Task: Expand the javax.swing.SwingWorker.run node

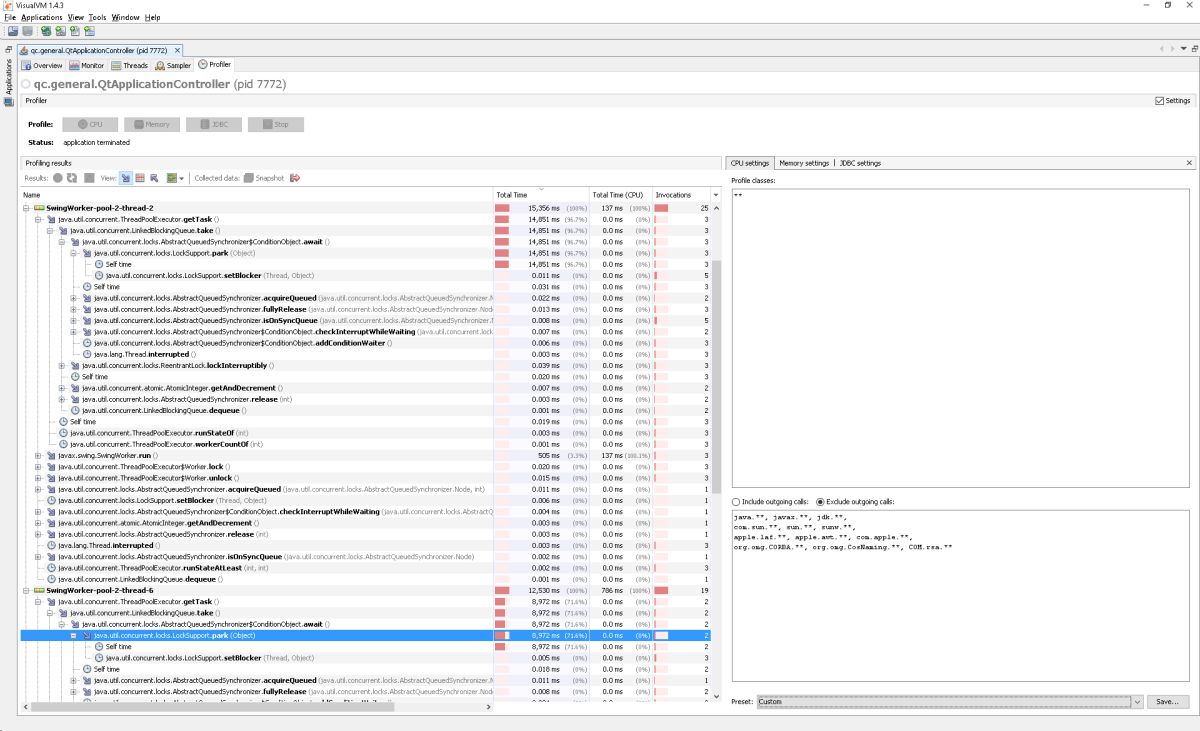Action: click(x=38, y=455)
